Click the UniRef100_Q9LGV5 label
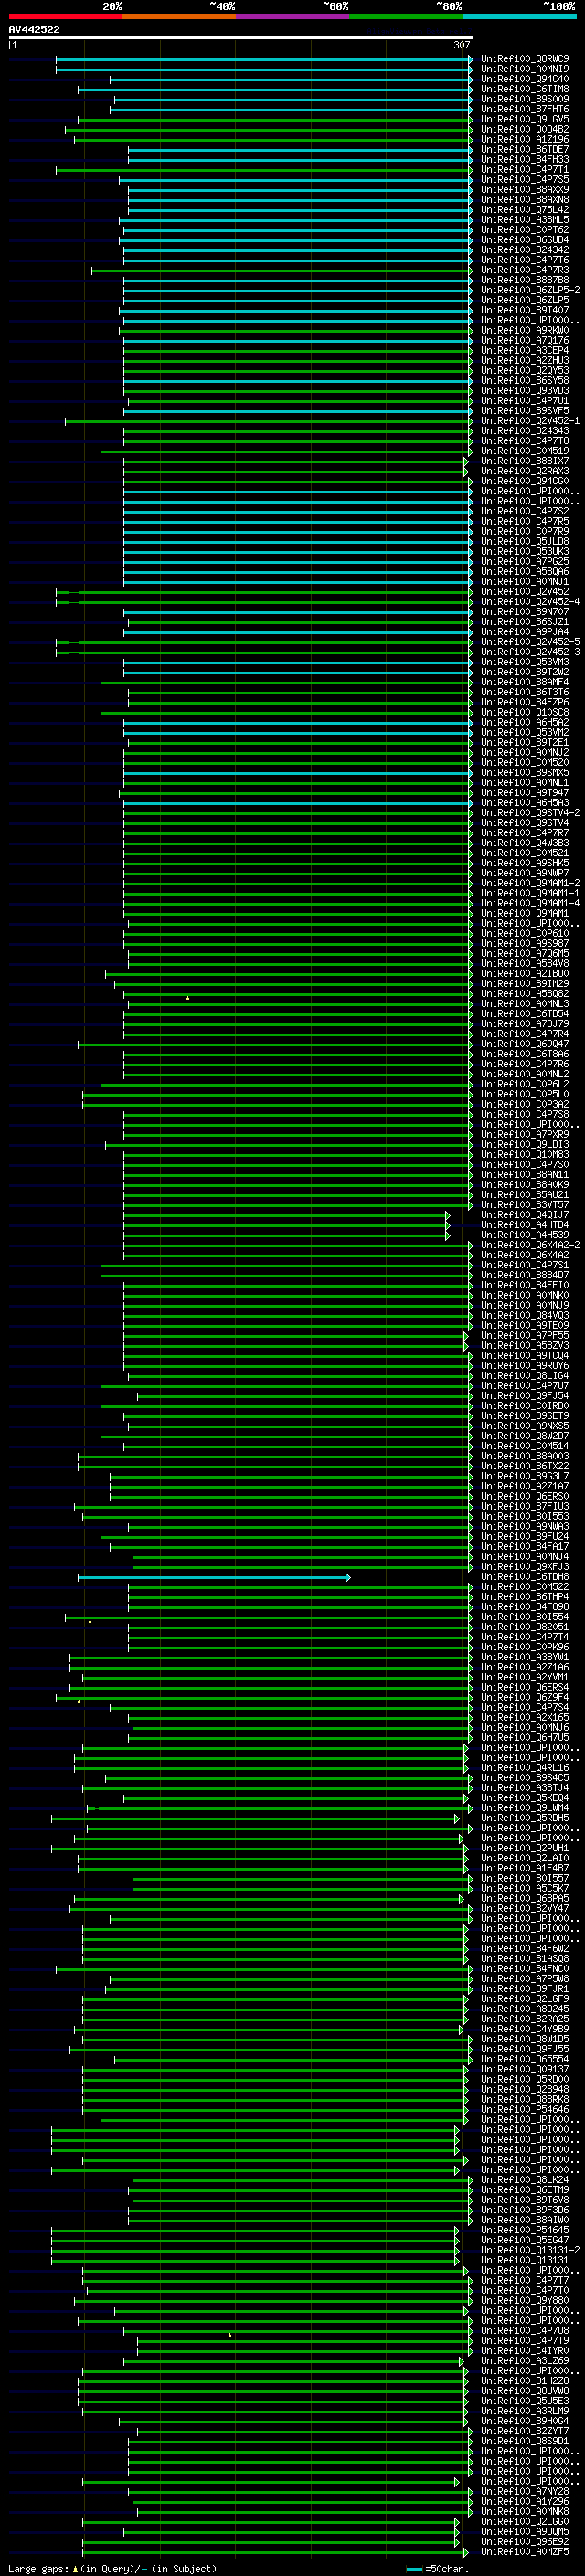This screenshot has height=2576, width=585. pyautogui.click(x=525, y=119)
